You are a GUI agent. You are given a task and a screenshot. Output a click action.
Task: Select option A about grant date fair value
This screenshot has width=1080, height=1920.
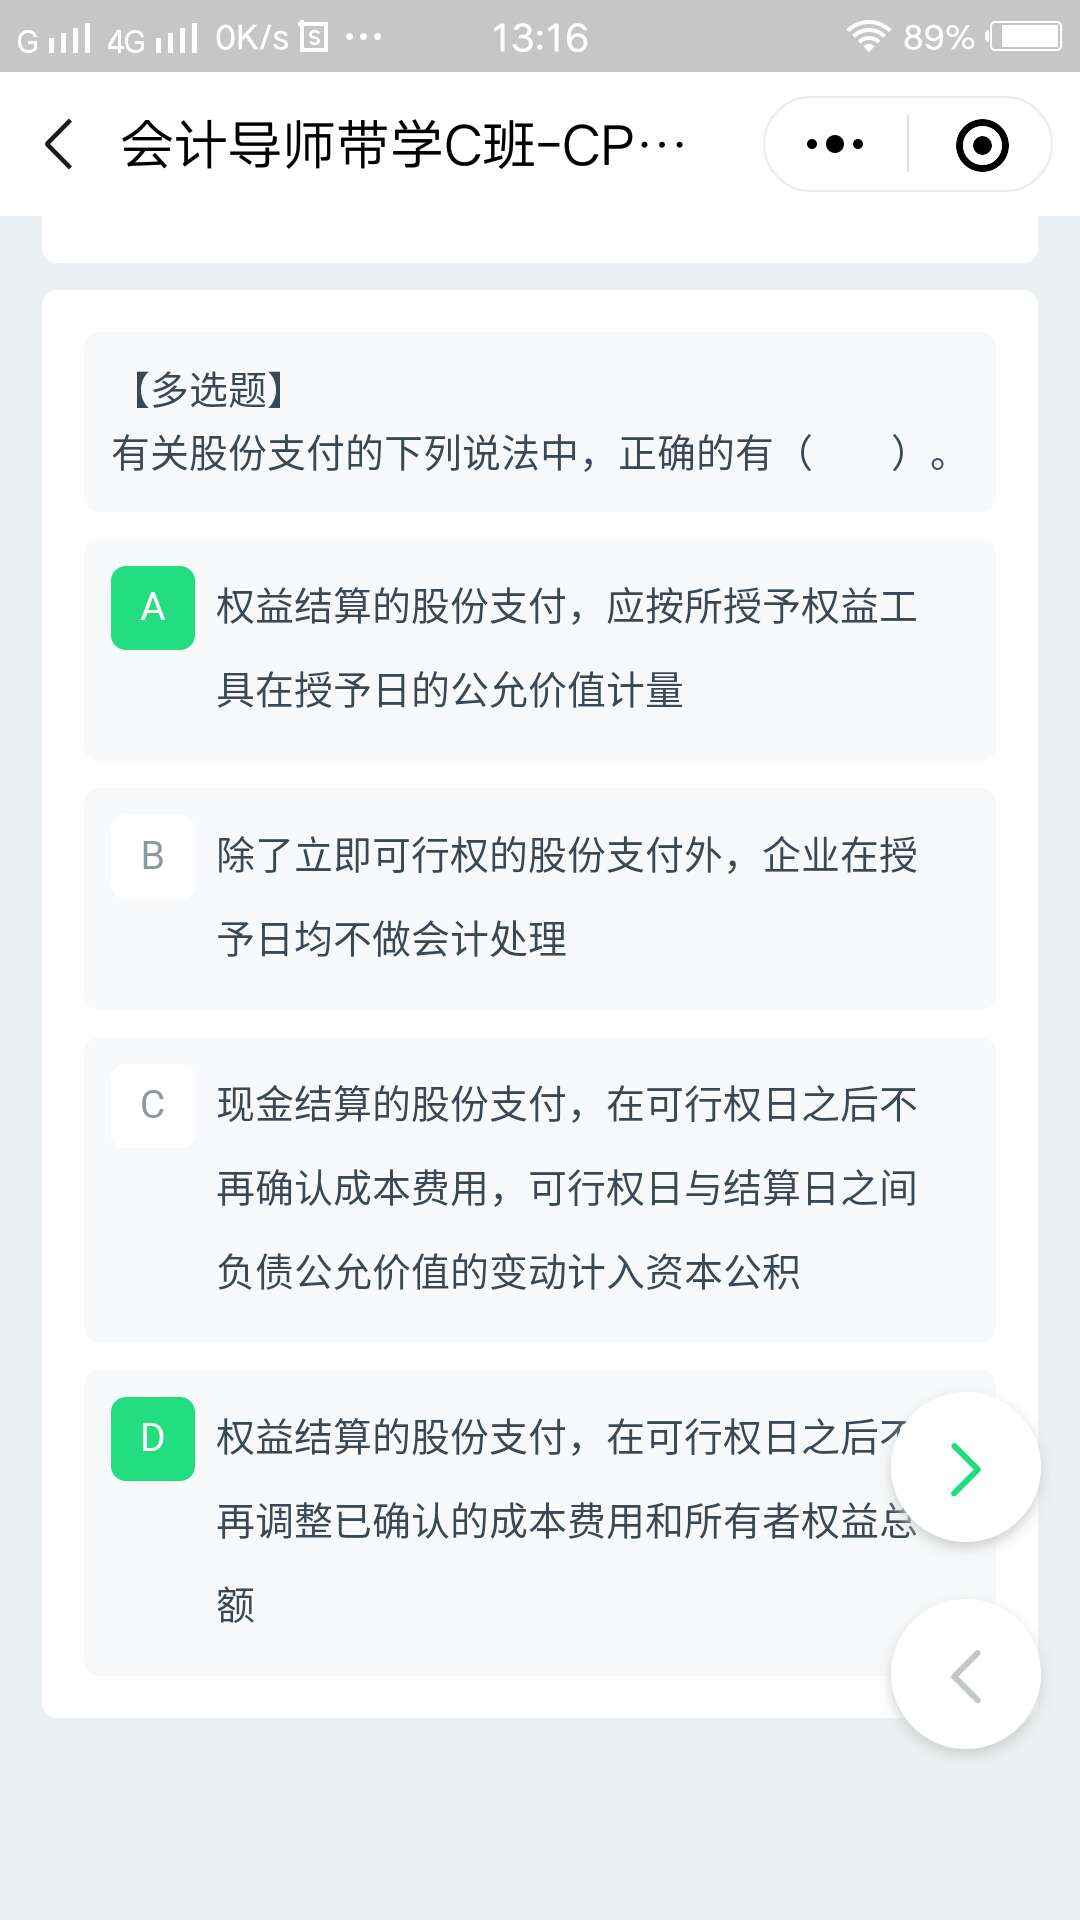point(540,645)
